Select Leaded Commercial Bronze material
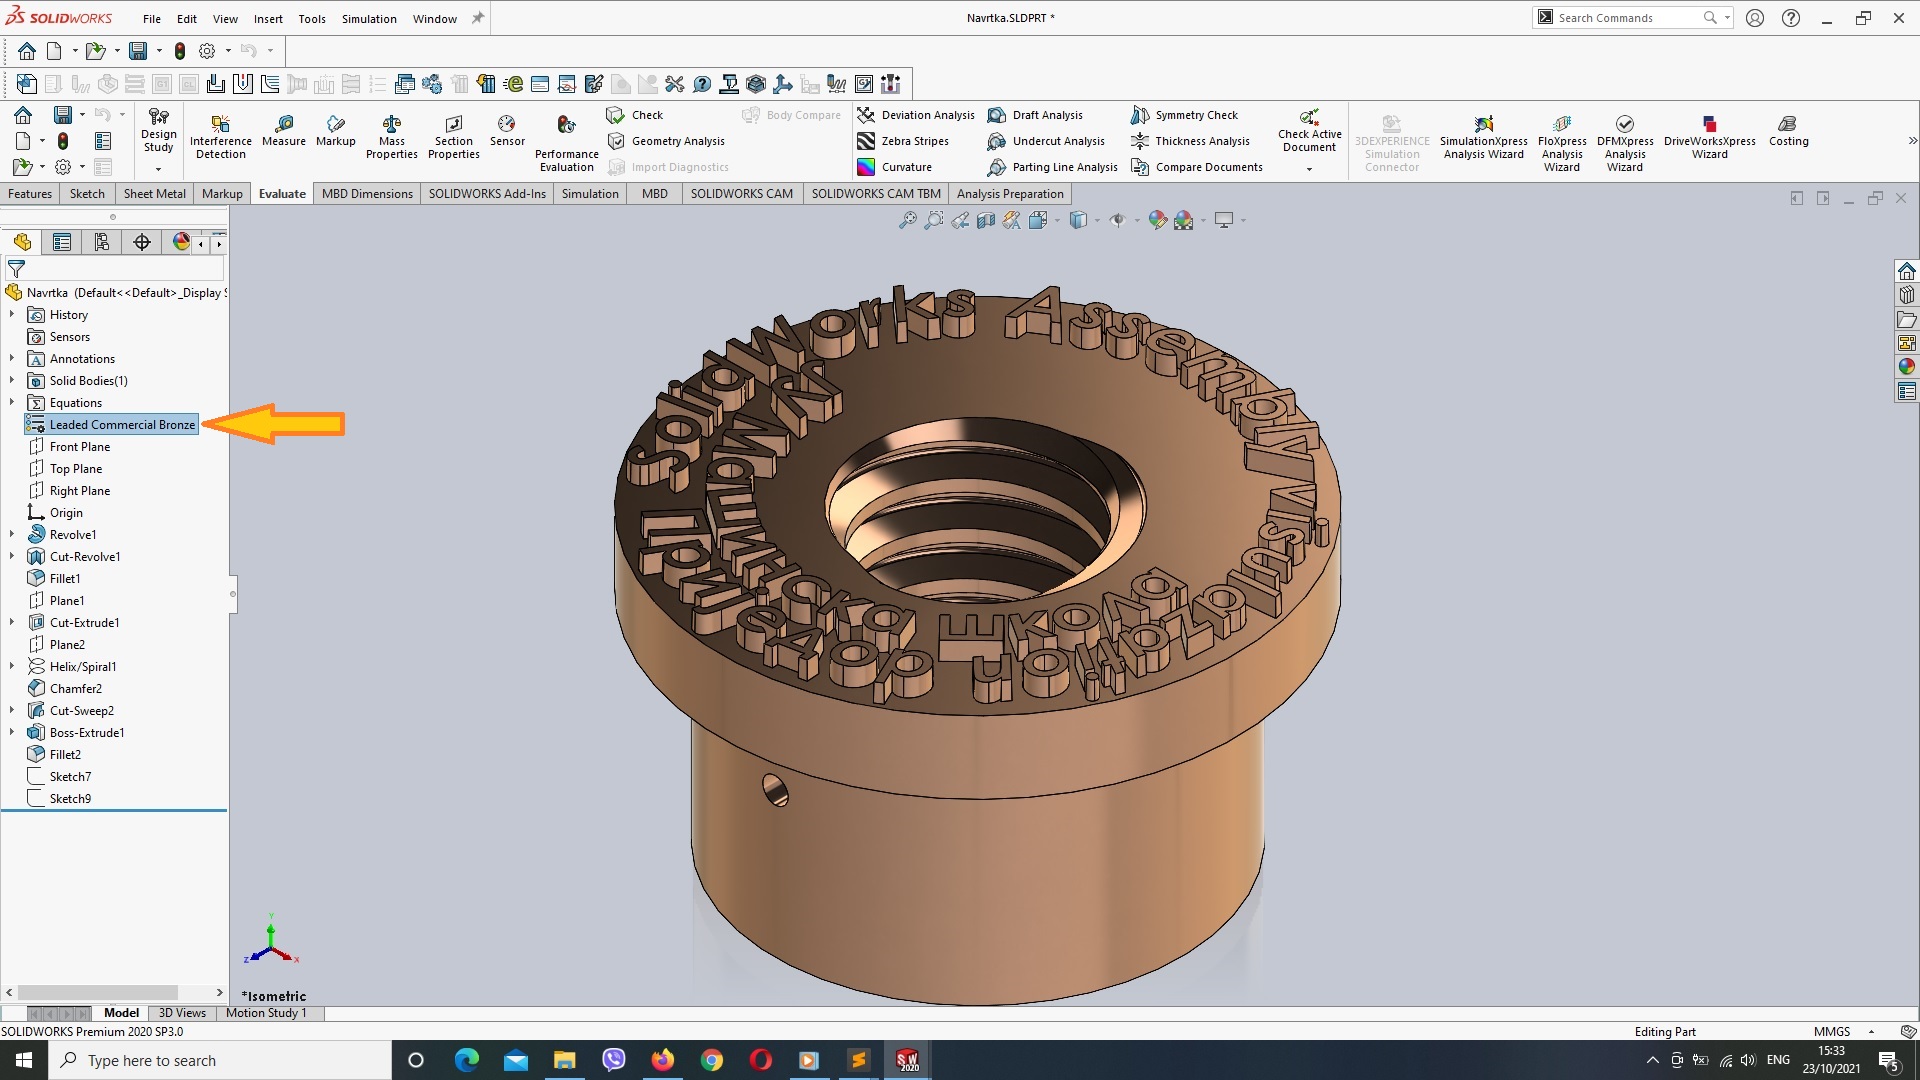The width and height of the screenshot is (1920, 1080). coord(112,424)
